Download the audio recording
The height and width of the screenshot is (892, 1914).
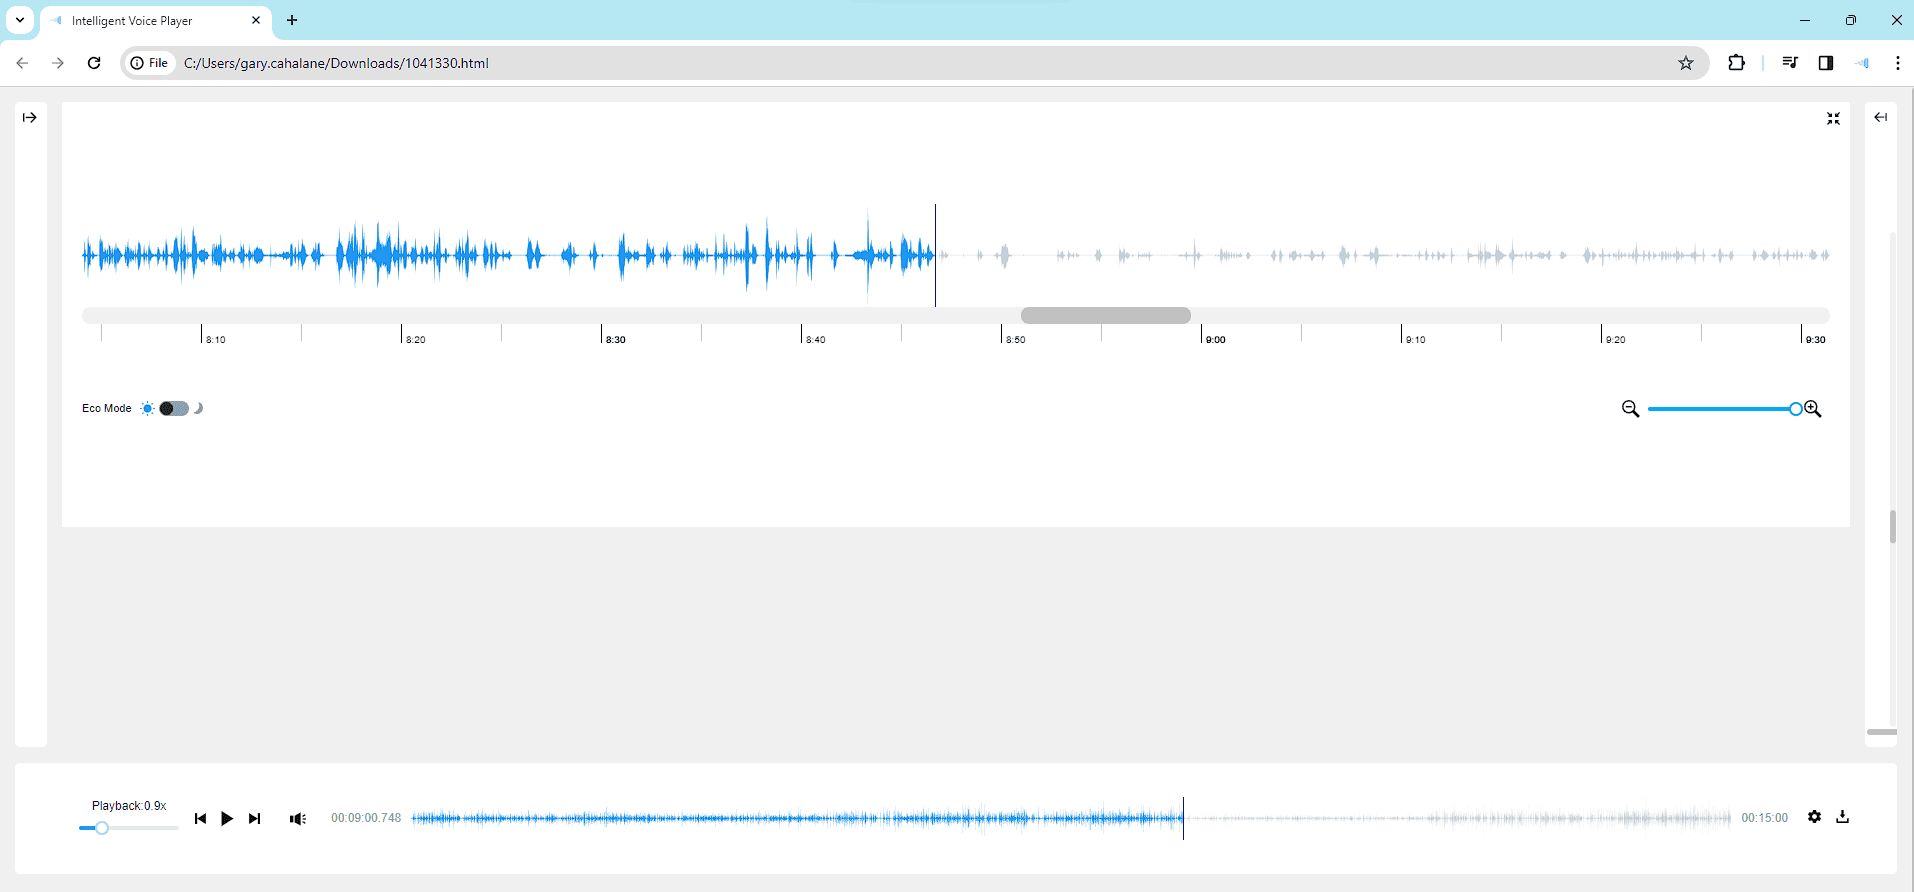pos(1842,817)
